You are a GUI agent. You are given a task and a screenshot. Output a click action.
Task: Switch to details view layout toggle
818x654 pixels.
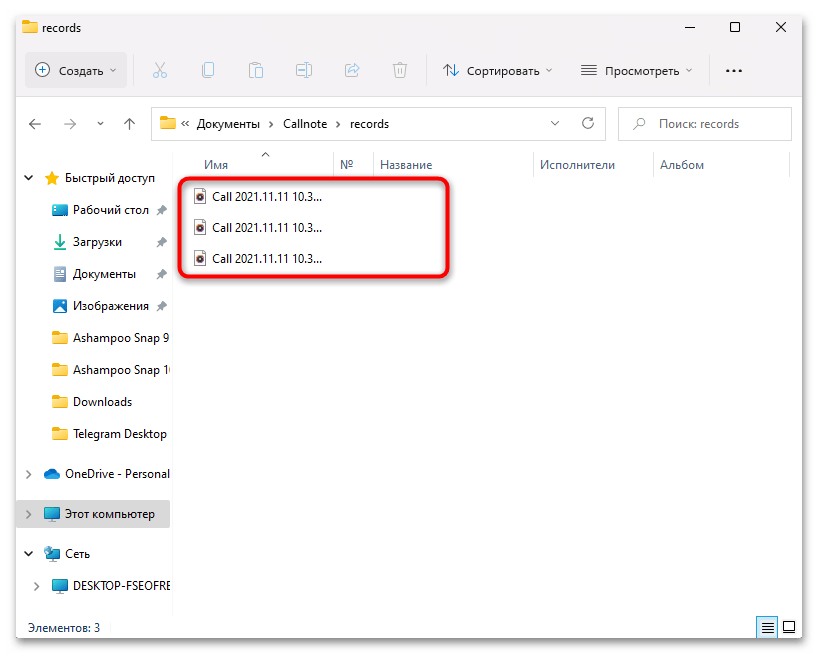767,628
